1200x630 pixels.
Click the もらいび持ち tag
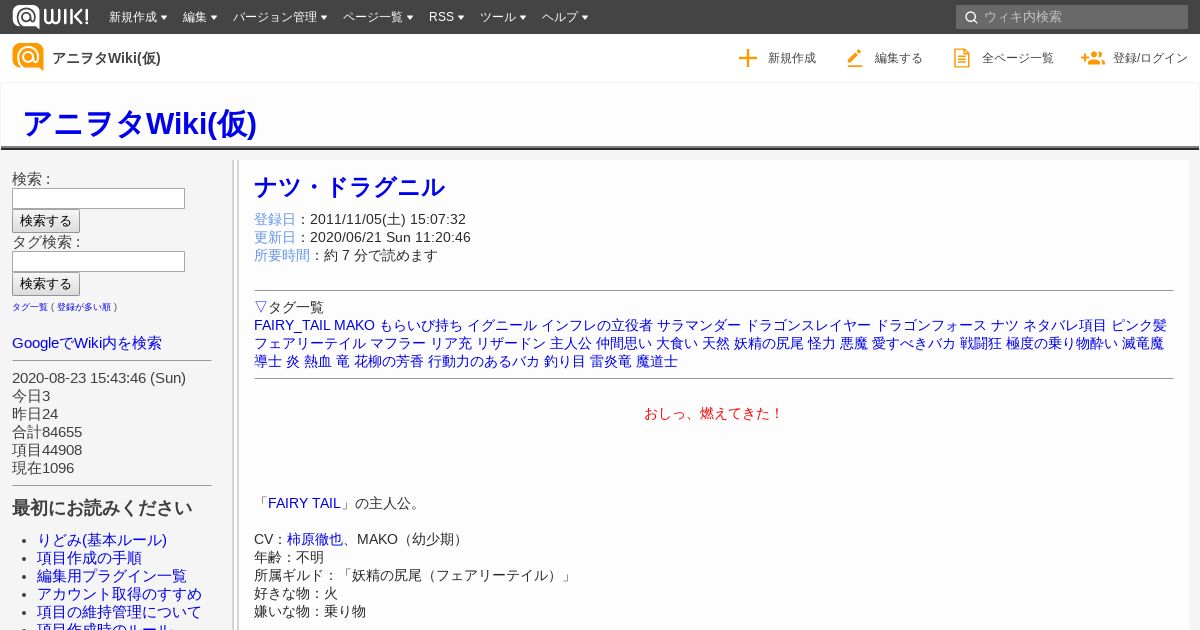[421, 325]
